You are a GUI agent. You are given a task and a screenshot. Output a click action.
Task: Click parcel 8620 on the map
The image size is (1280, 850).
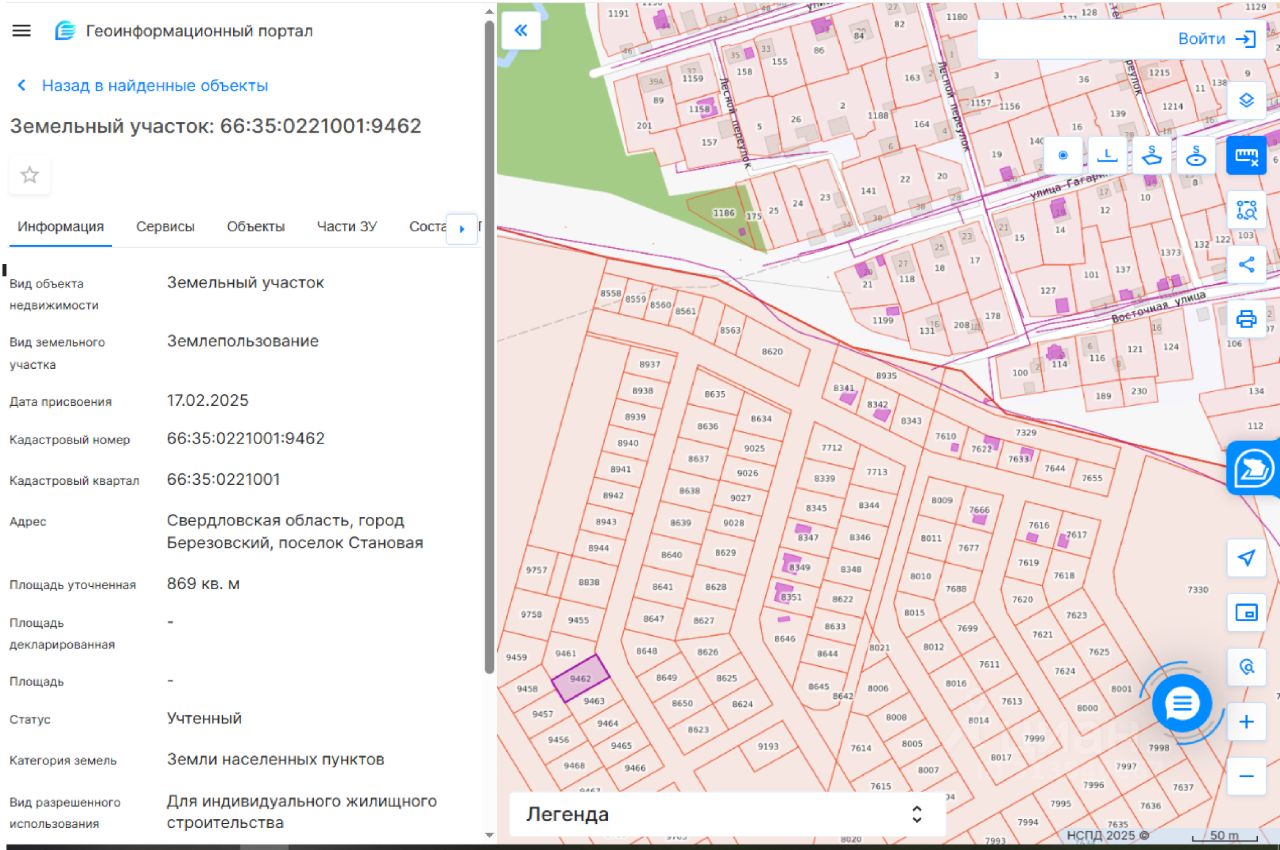point(772,352)
